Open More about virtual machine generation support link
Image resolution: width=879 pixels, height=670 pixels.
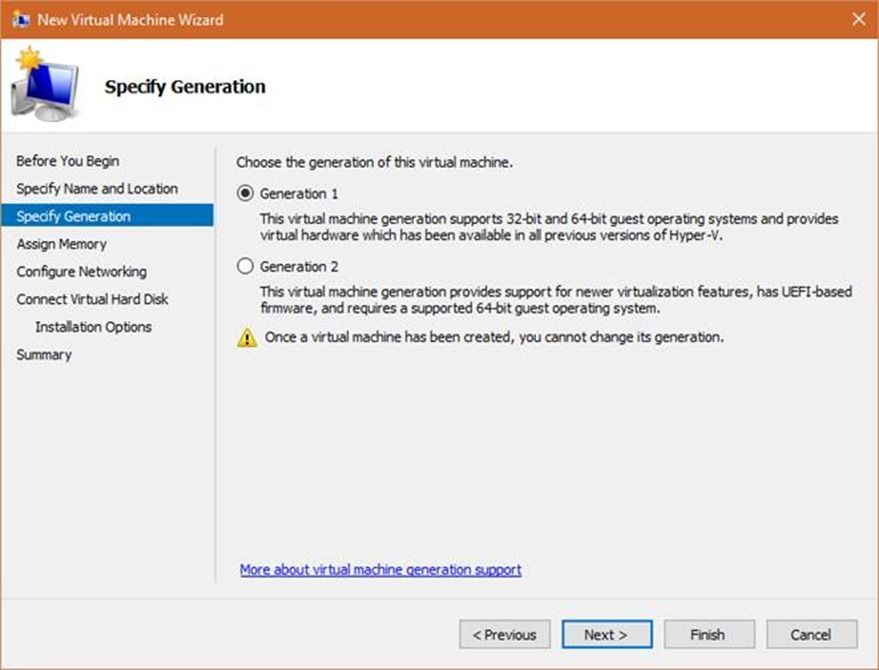point(381,570)
